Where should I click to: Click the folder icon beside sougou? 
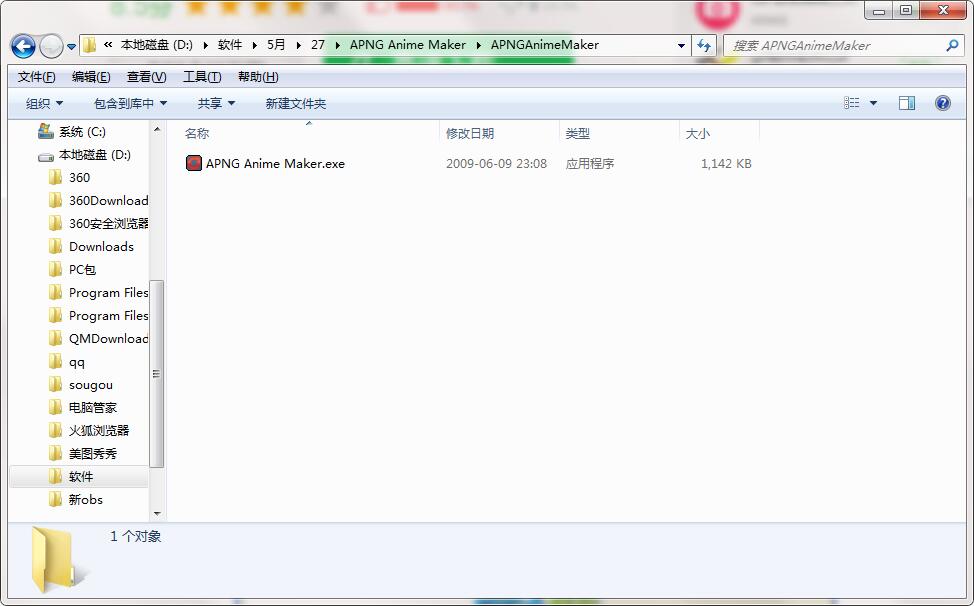[55, 384]
